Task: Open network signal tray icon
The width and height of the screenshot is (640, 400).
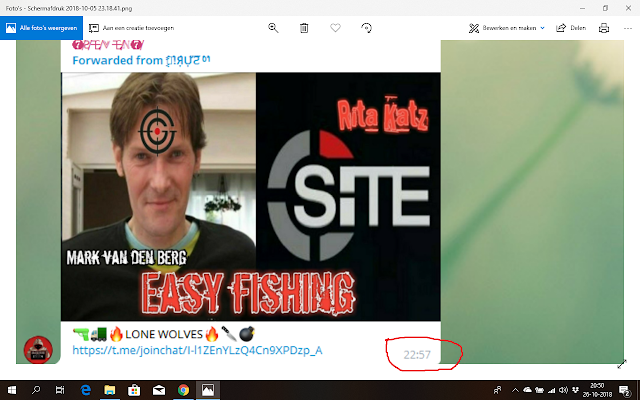Action: 551,391
